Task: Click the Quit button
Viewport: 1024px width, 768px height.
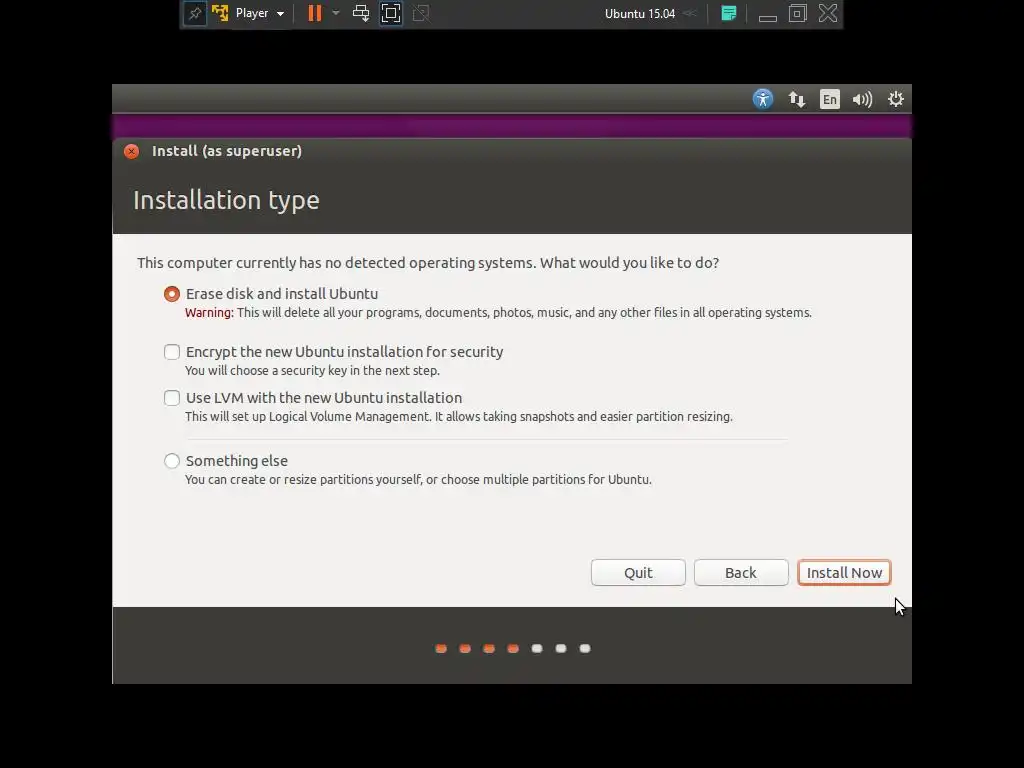Action: [x=638, y=573]
